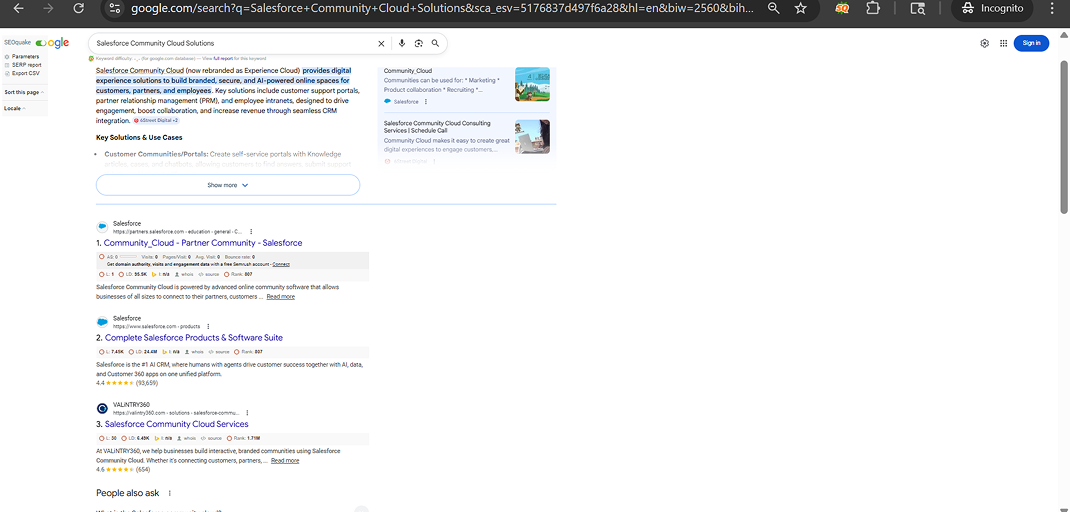
Task: Bookmark this page with the star icon
Action: point(800,8)
